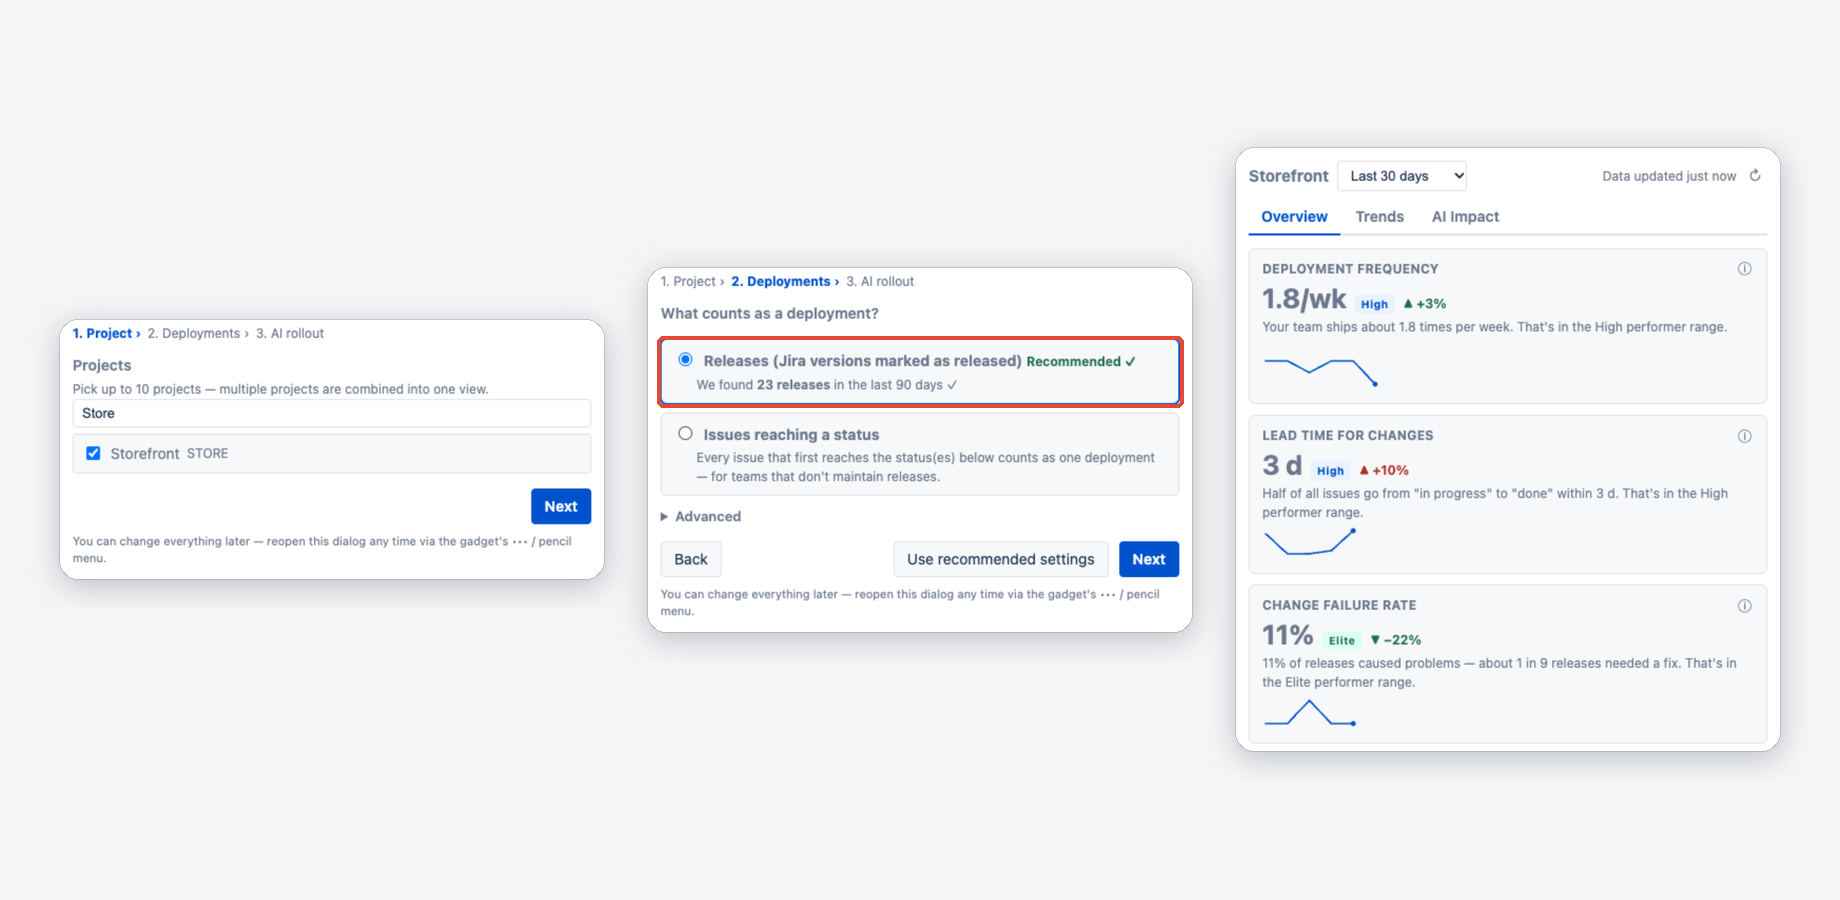This screenshot has height=900, width=1840.
Task: Tick the Storefront STORE project checkbox
Action: [93, 453]
